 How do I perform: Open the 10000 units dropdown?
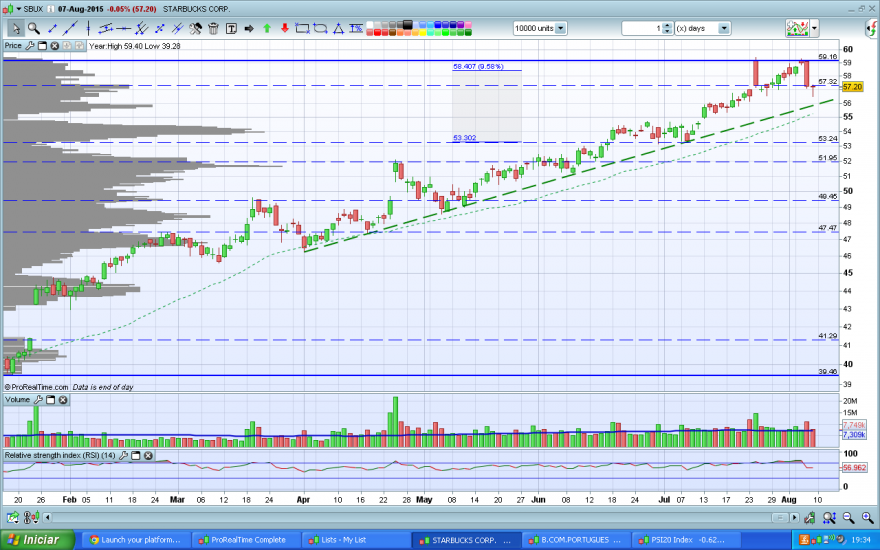560,28
